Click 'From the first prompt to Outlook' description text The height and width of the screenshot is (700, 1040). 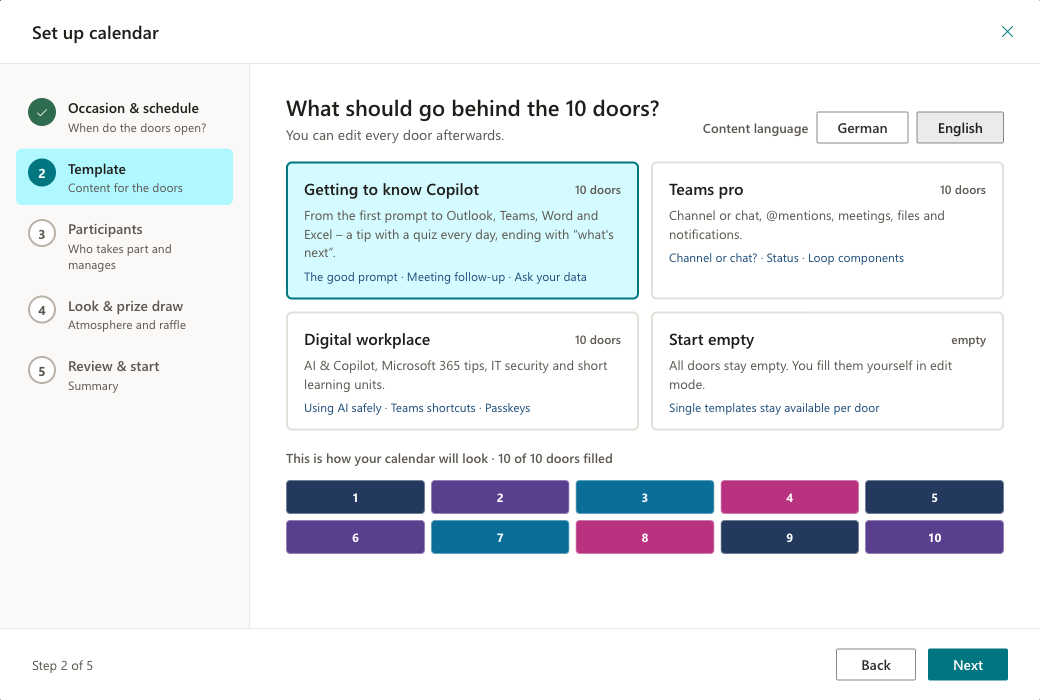tap(459, 234)
